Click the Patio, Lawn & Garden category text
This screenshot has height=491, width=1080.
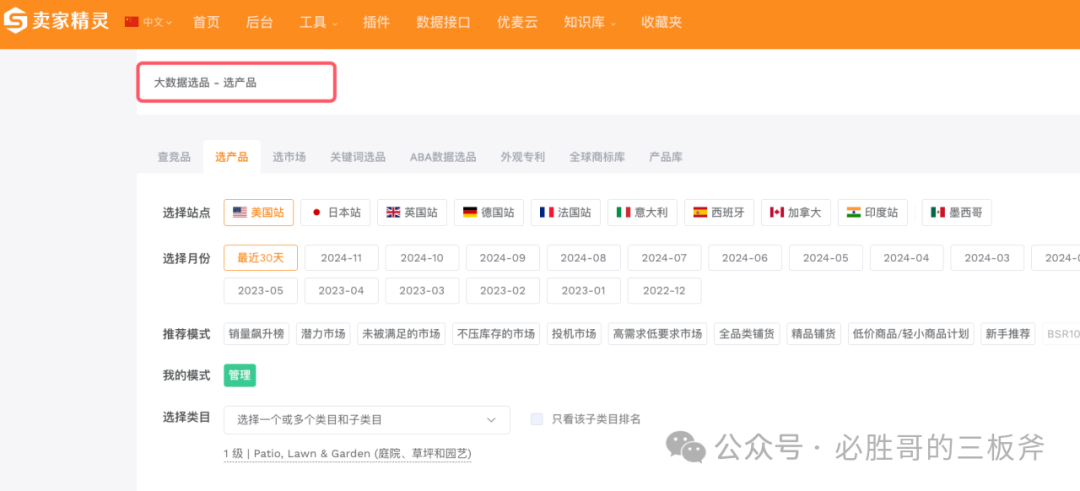(x=347, y=454)
